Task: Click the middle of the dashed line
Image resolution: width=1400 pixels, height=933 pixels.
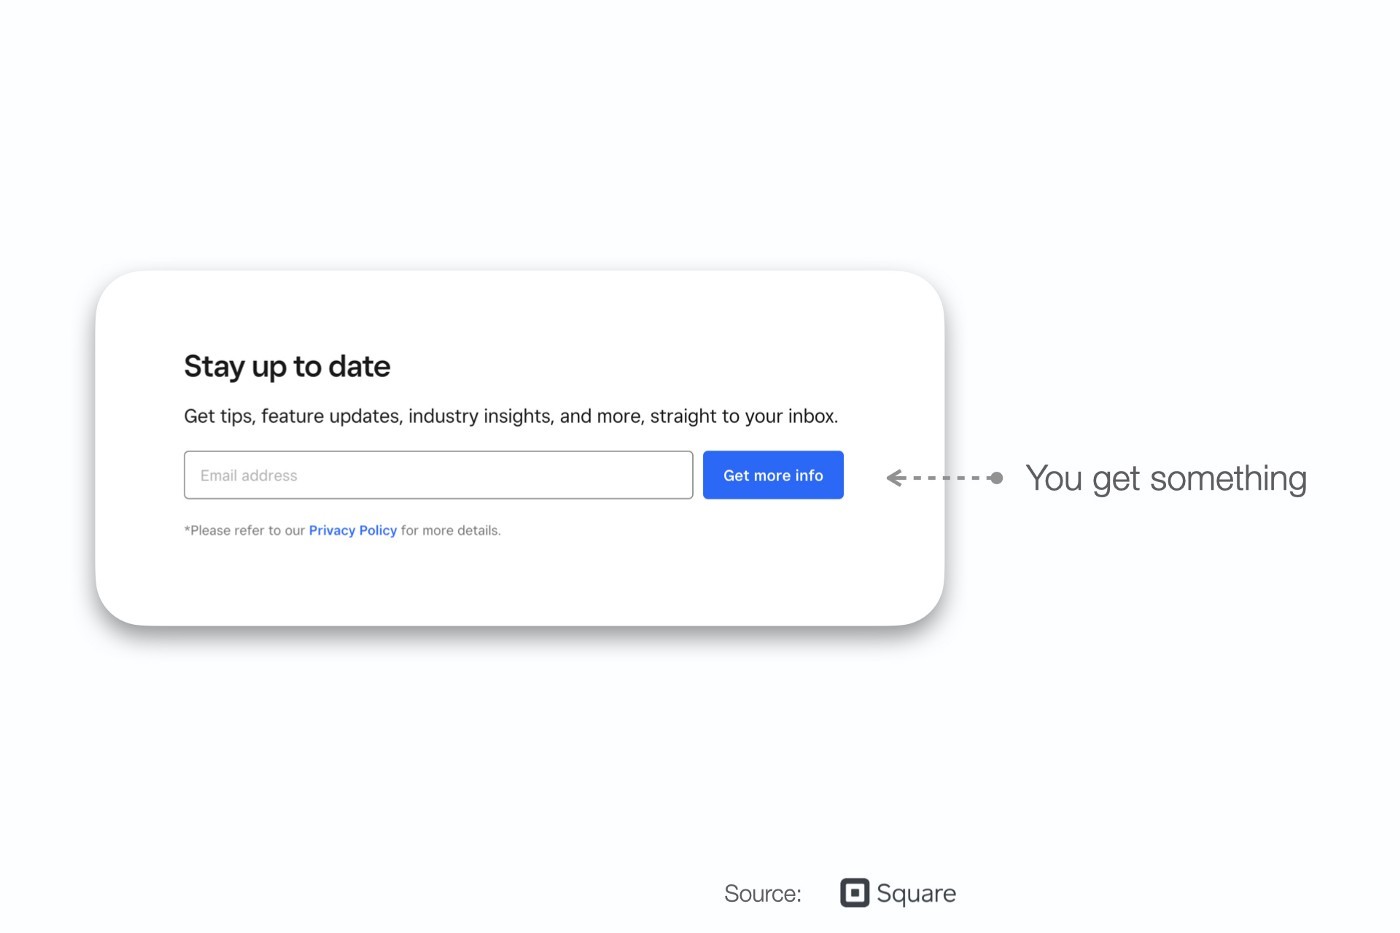Action: point(946,478)
